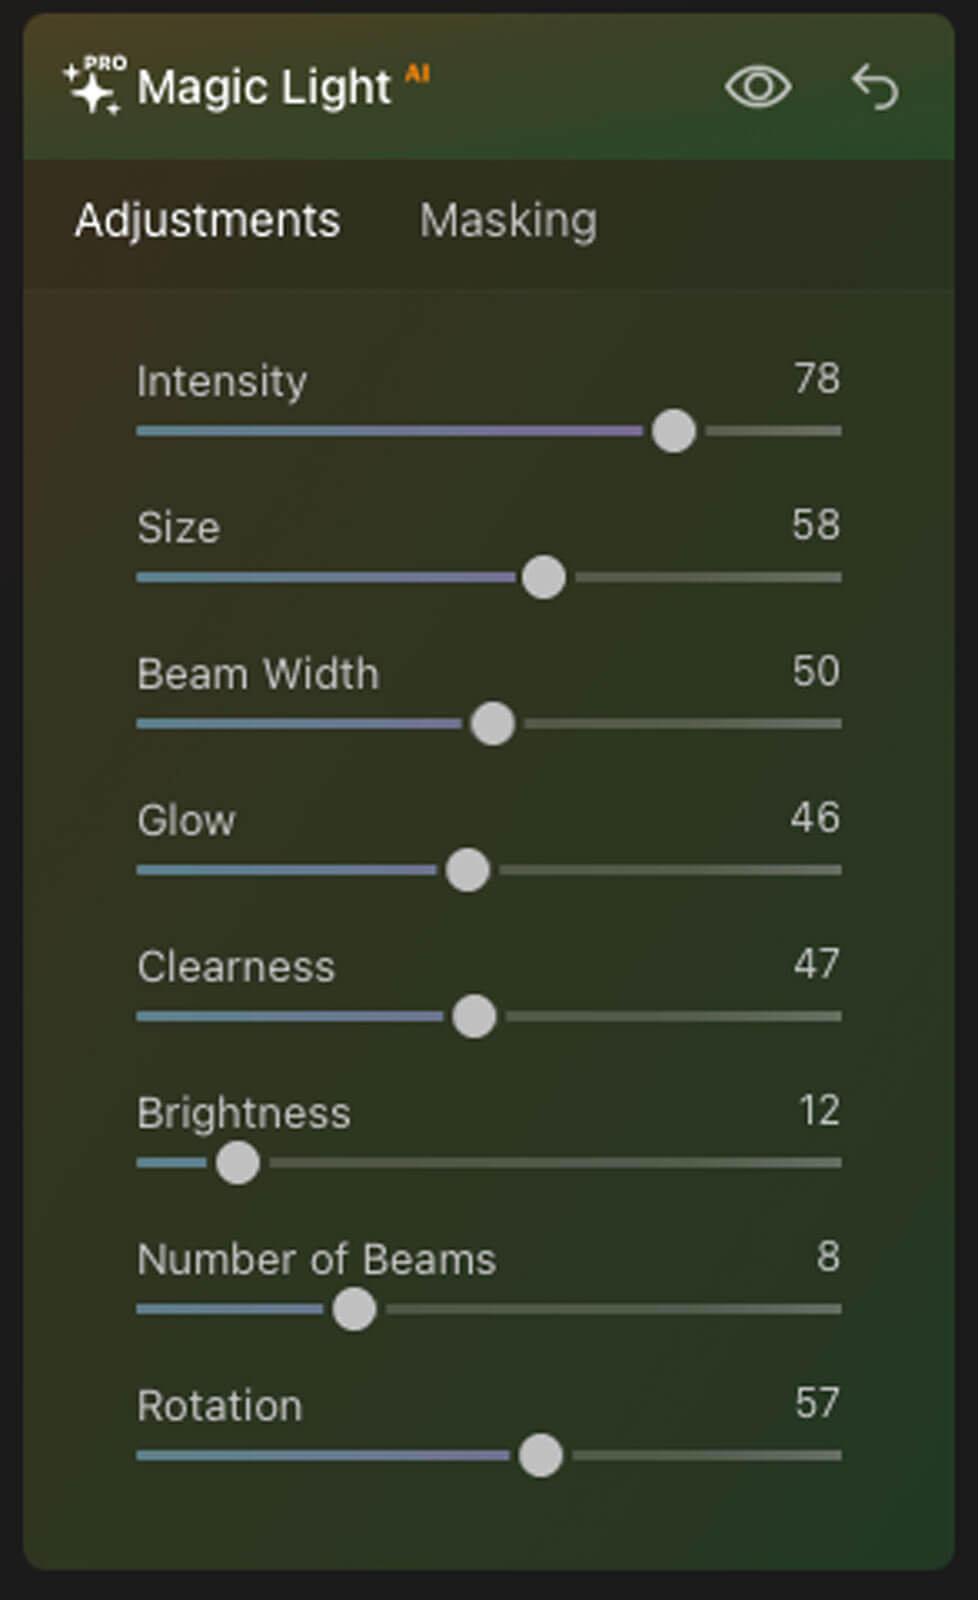Click the Beam Width value 50
The height and width of the screenshot is (1600, 978).
pos(815,671)
